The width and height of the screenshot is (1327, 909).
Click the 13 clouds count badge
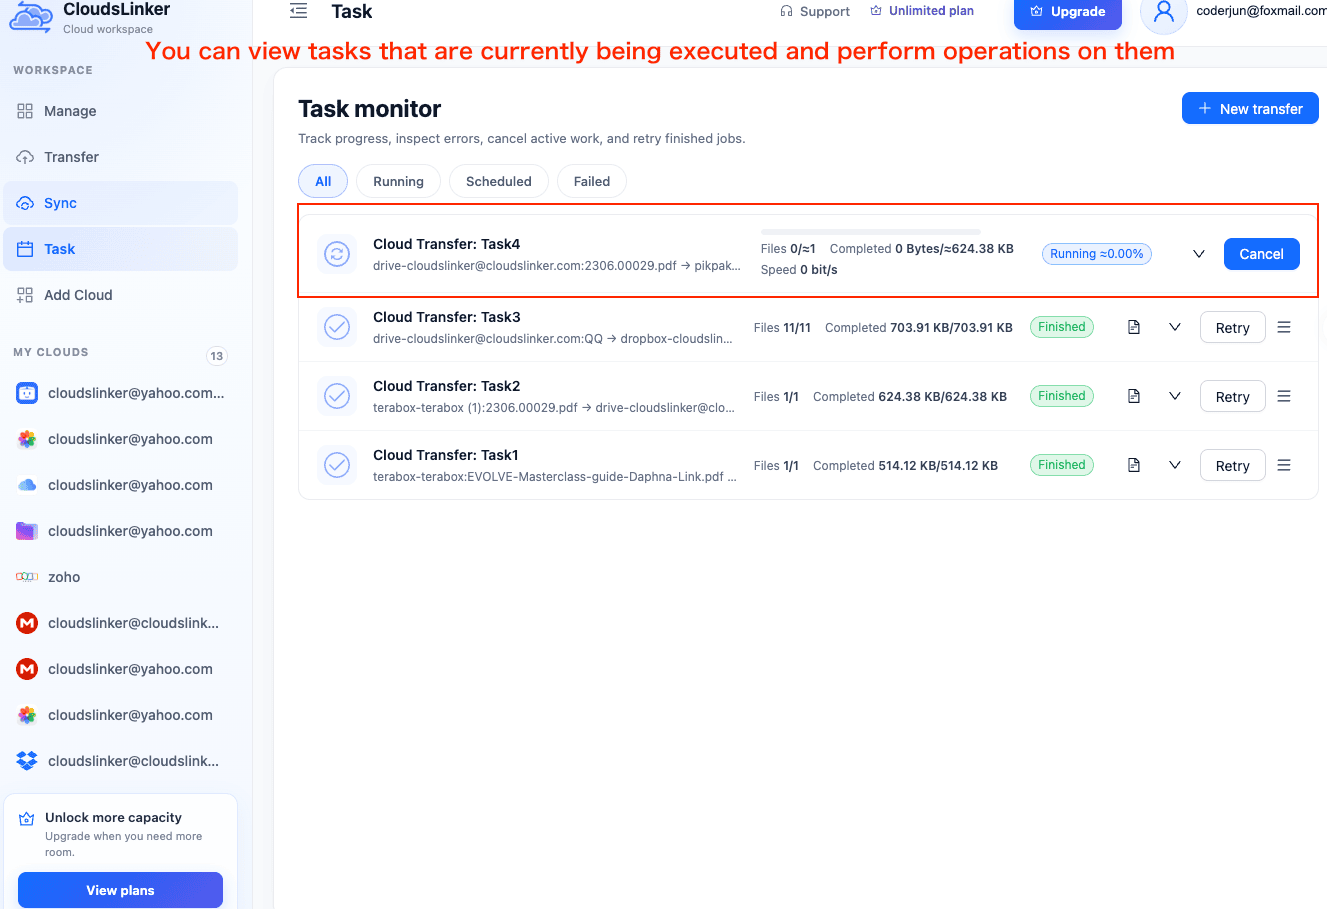216,356
